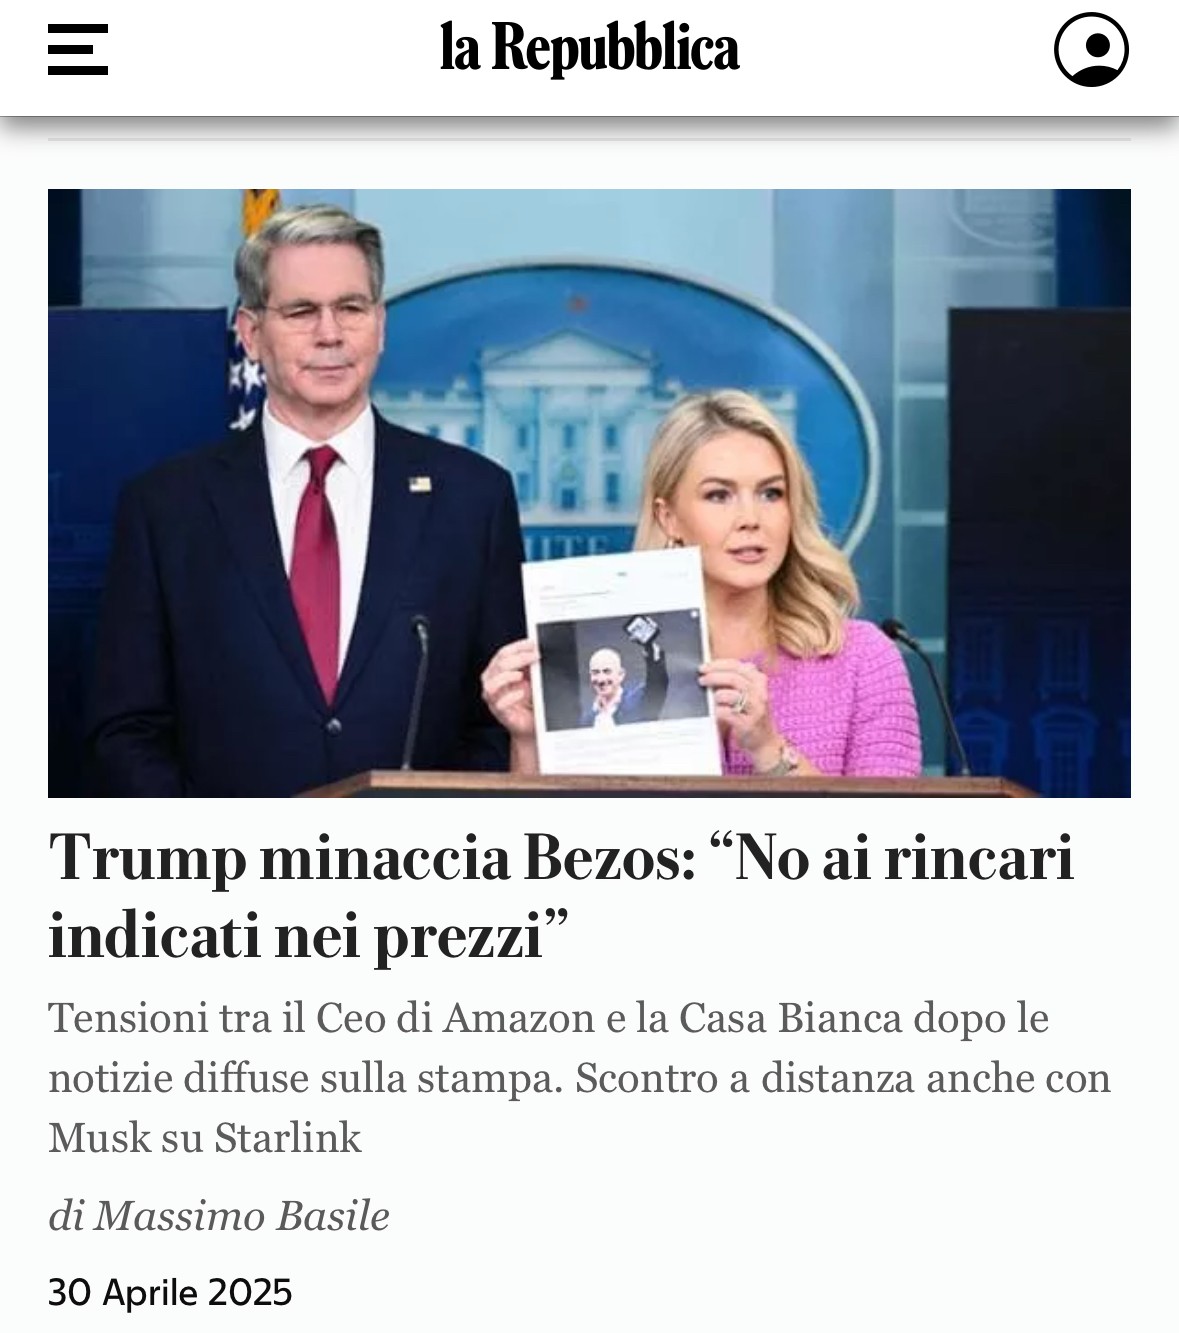Open the user account profile icon
The width and height of the screenshot is (1179, 1333).
pyautogui.click(x=1091, y=49)
